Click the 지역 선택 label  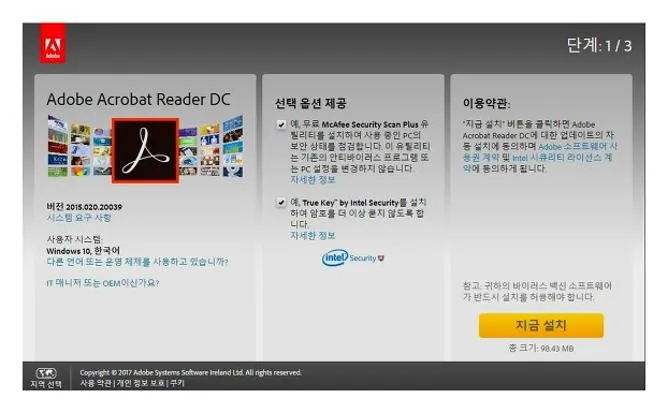46,384
